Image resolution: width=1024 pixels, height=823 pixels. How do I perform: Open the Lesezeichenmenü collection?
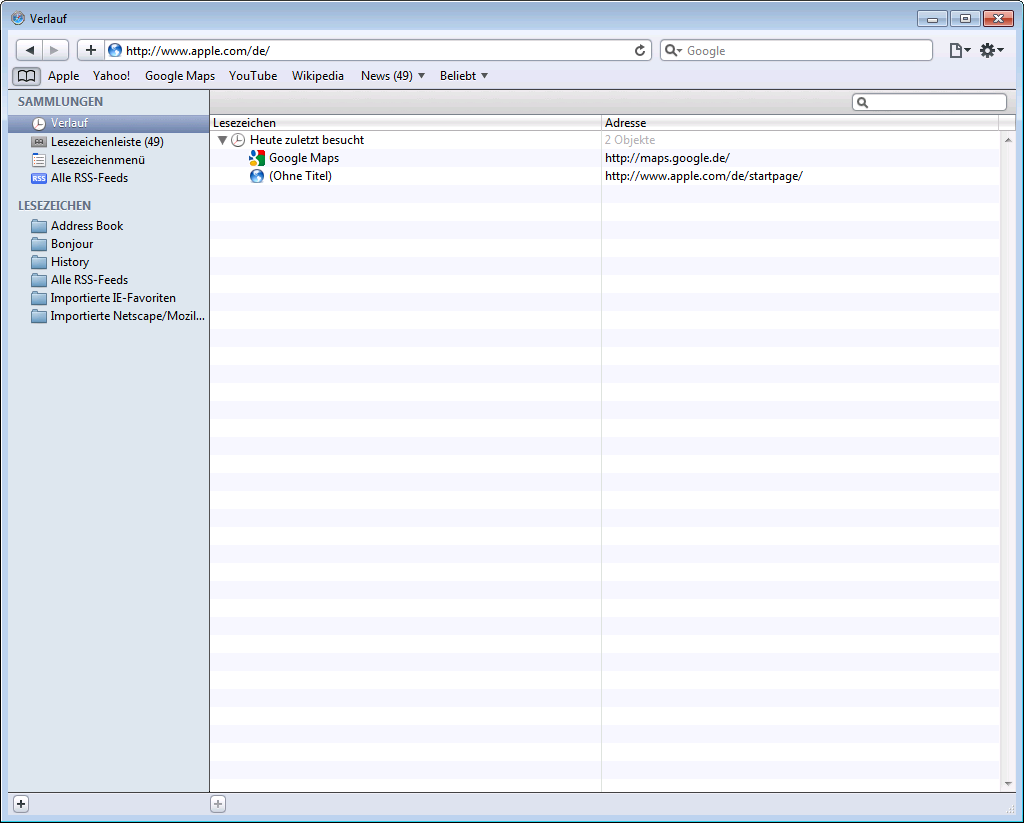[x=98, y=160]
